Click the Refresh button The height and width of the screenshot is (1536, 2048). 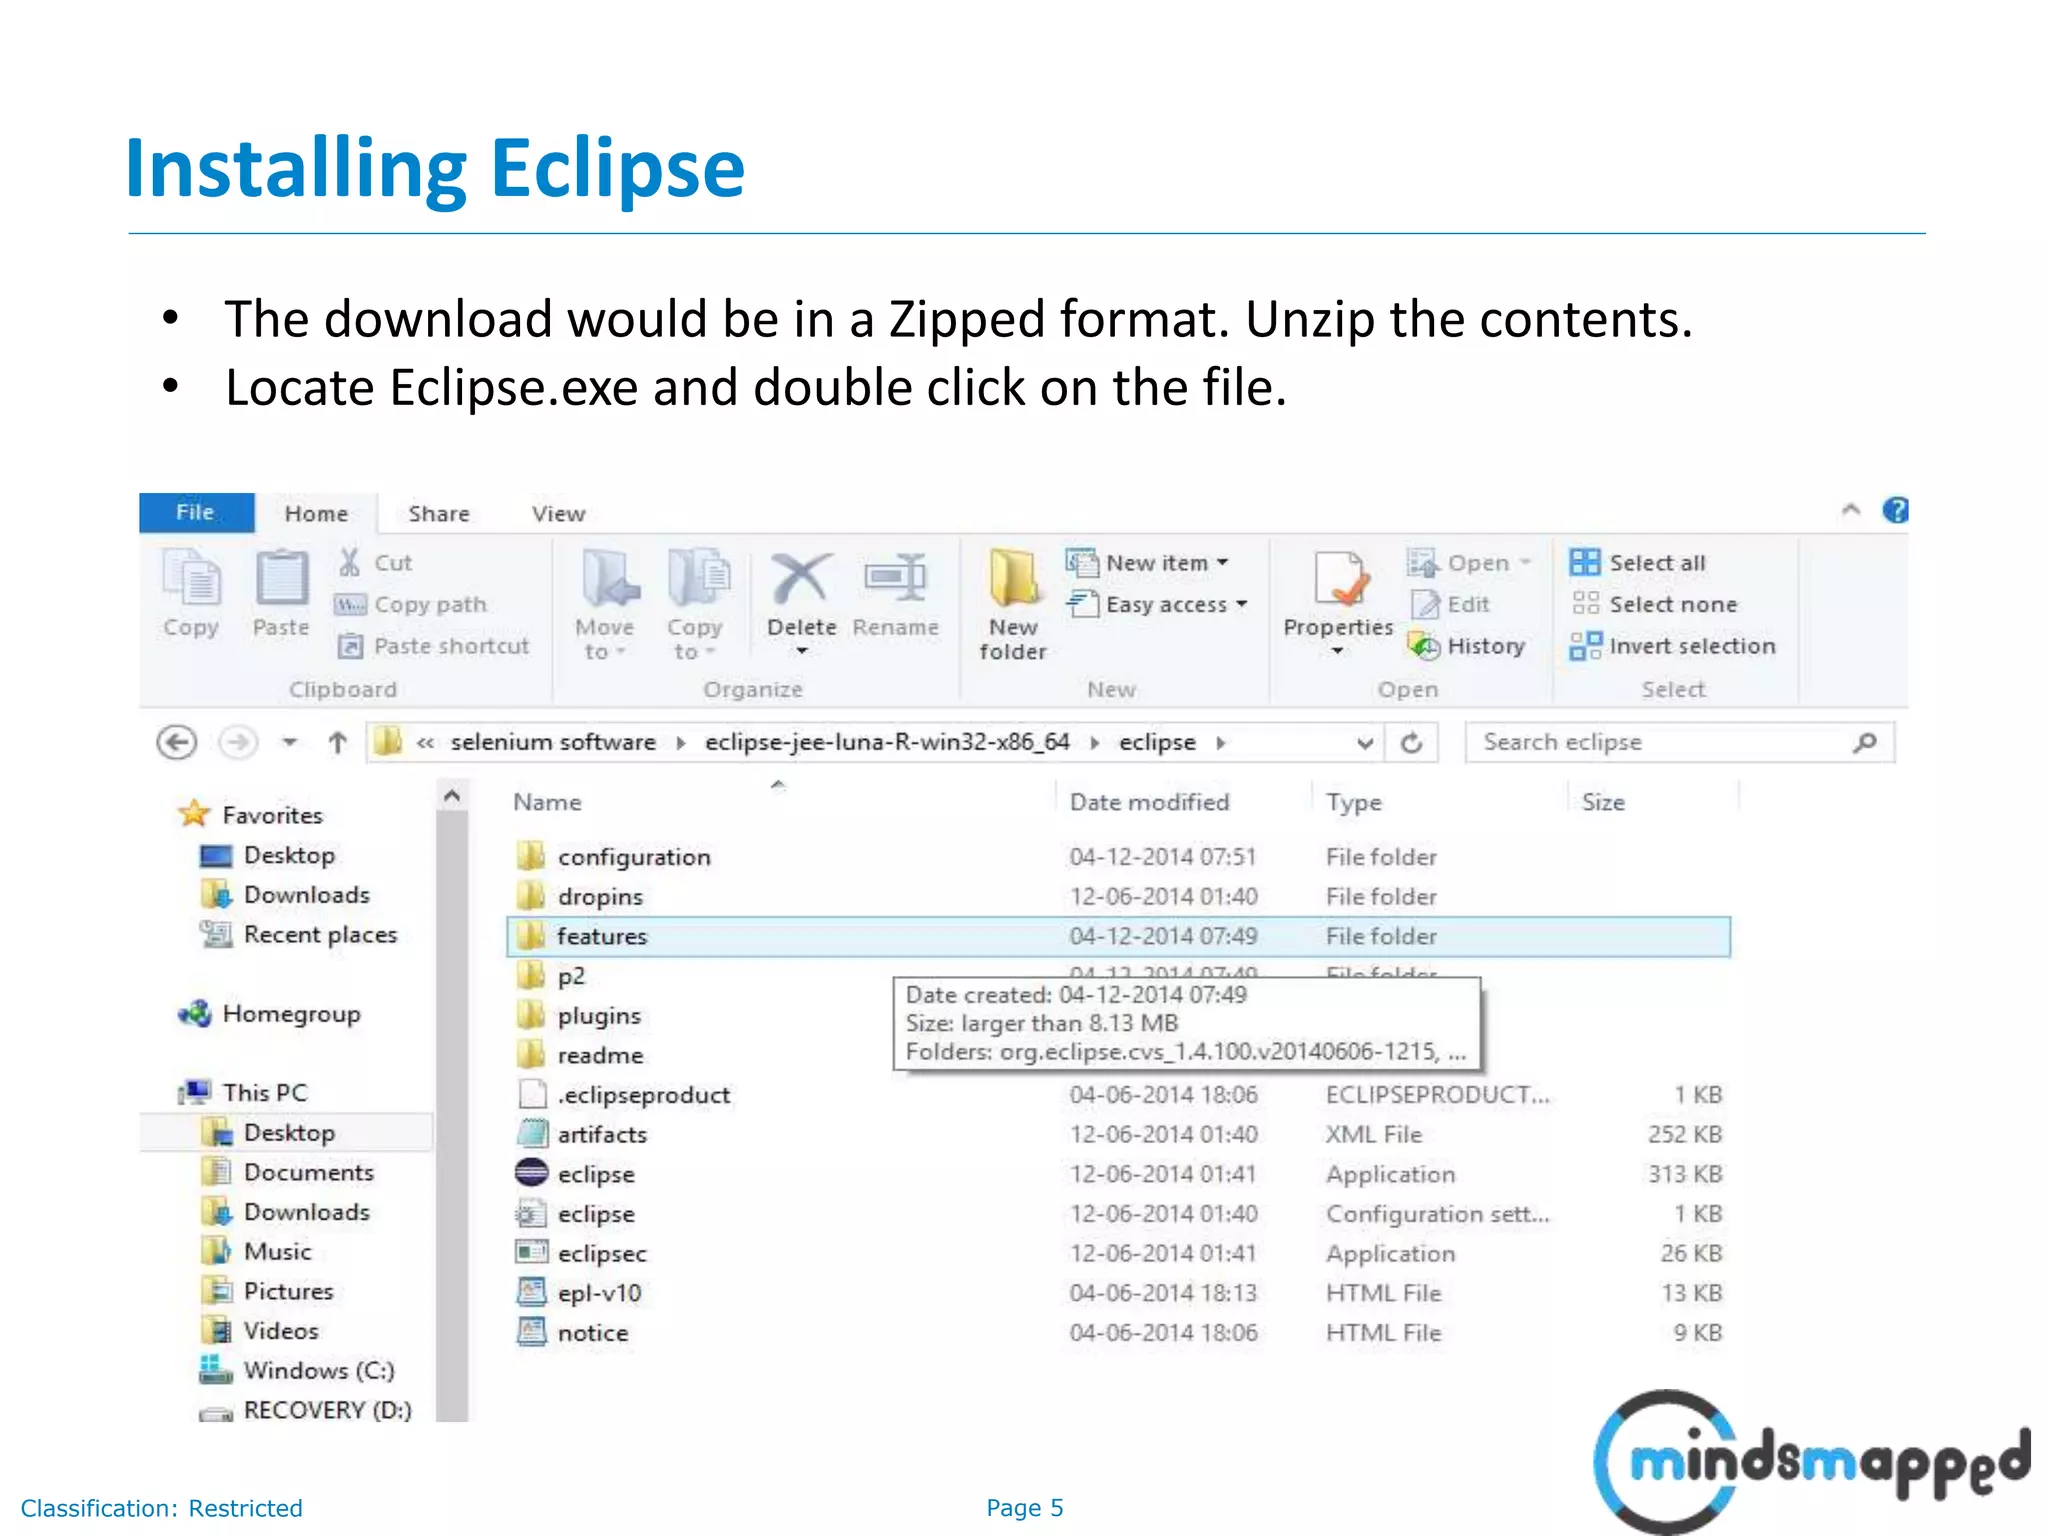coord(1412,743)
